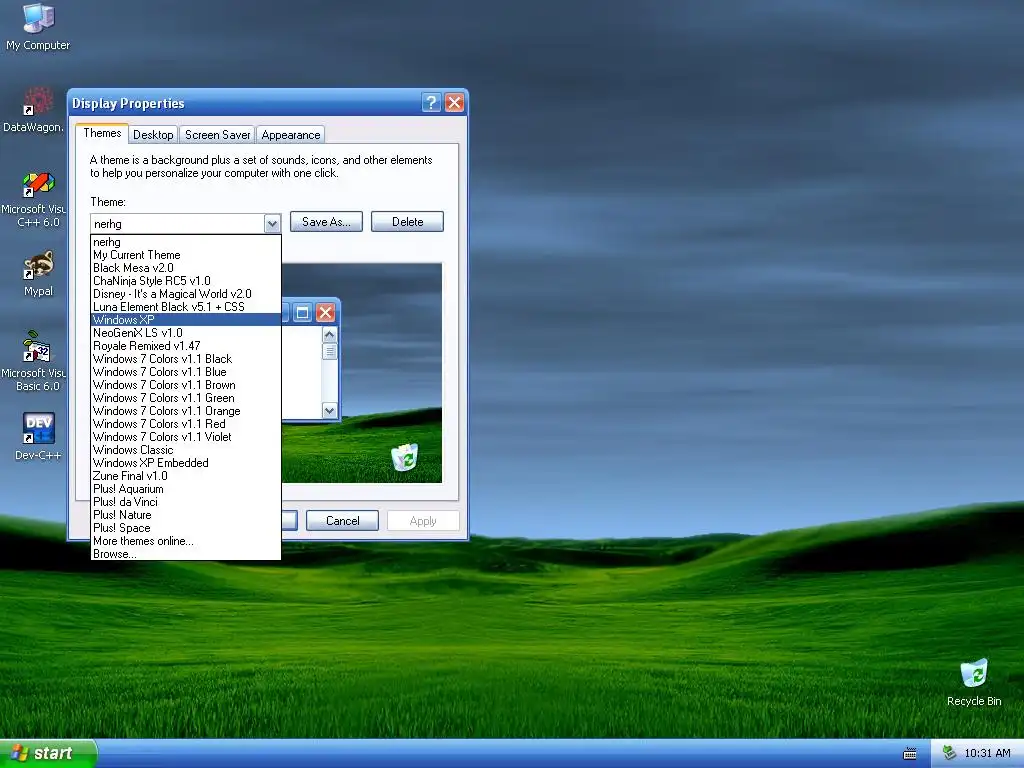
Task: Click the Save As... button
Action: click(x=326, y=221)
